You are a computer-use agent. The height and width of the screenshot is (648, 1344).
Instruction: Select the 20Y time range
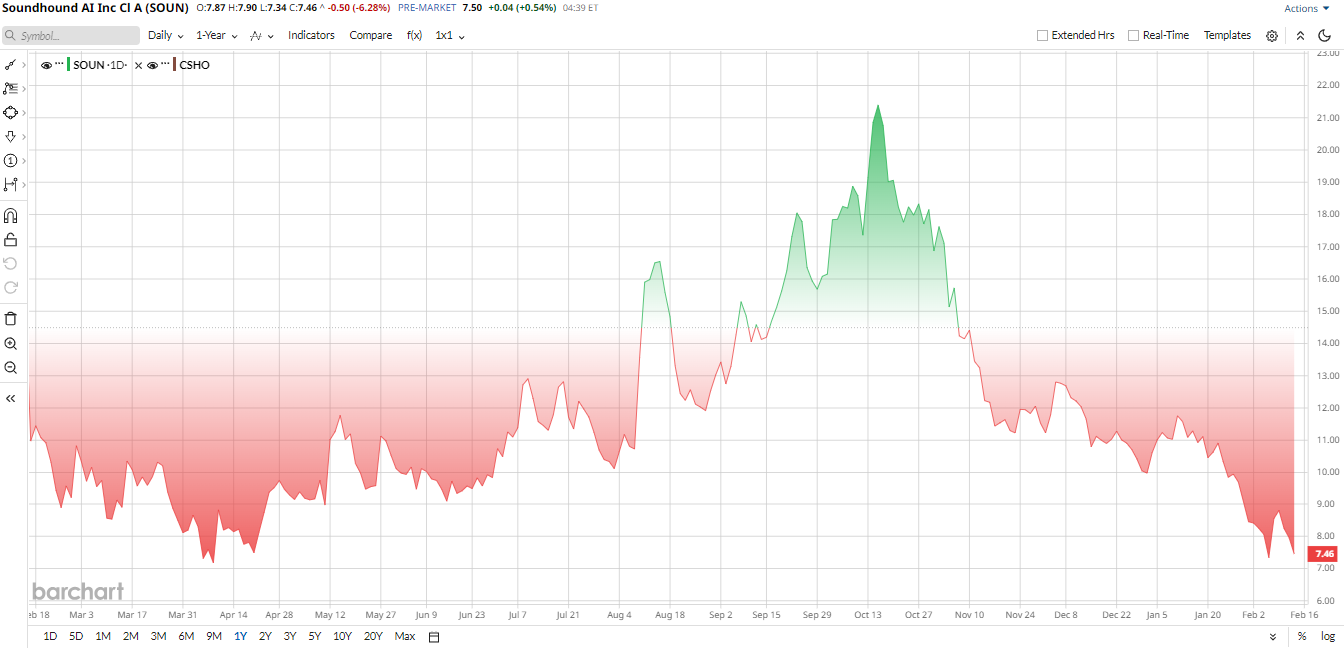pos(373,636)
